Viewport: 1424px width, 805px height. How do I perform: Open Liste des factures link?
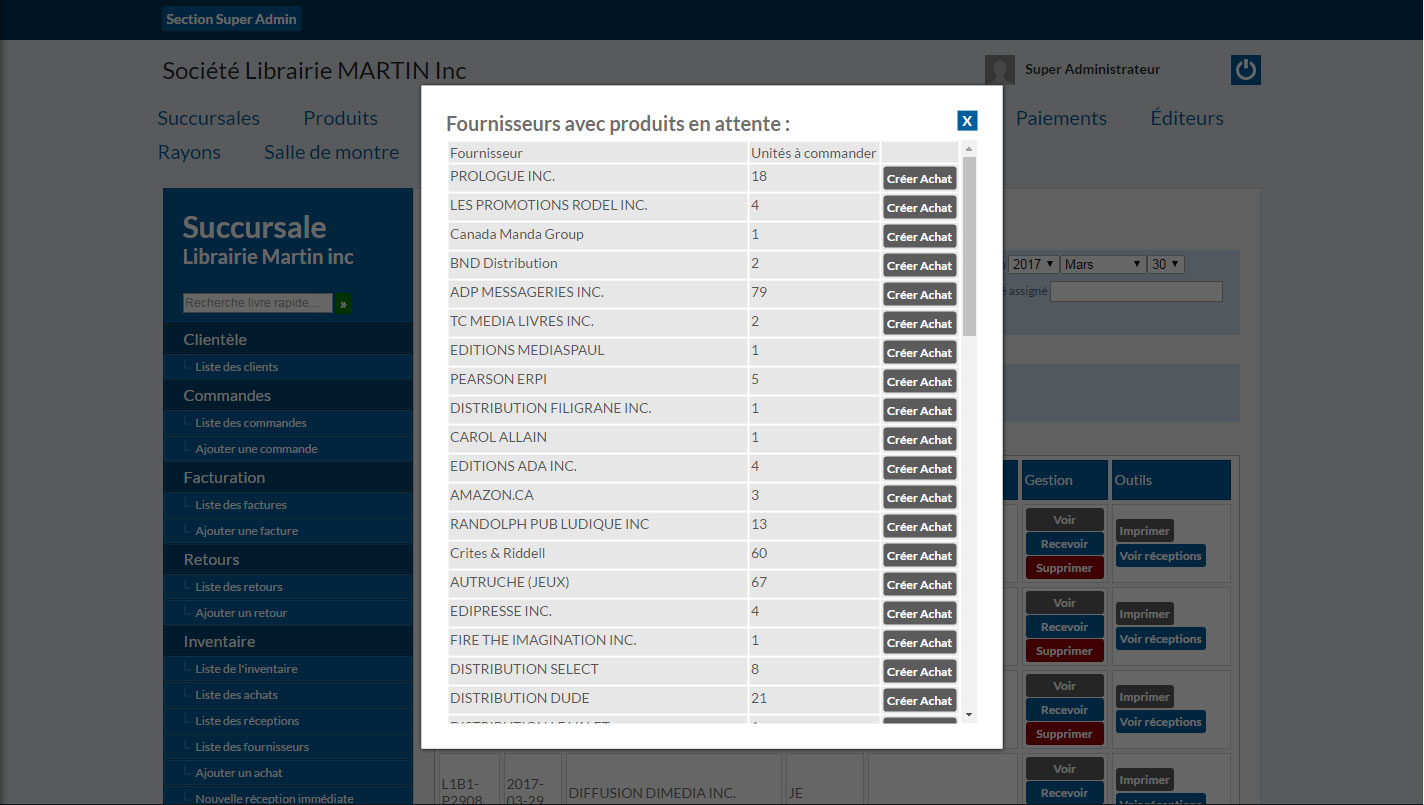coord(241,505)
